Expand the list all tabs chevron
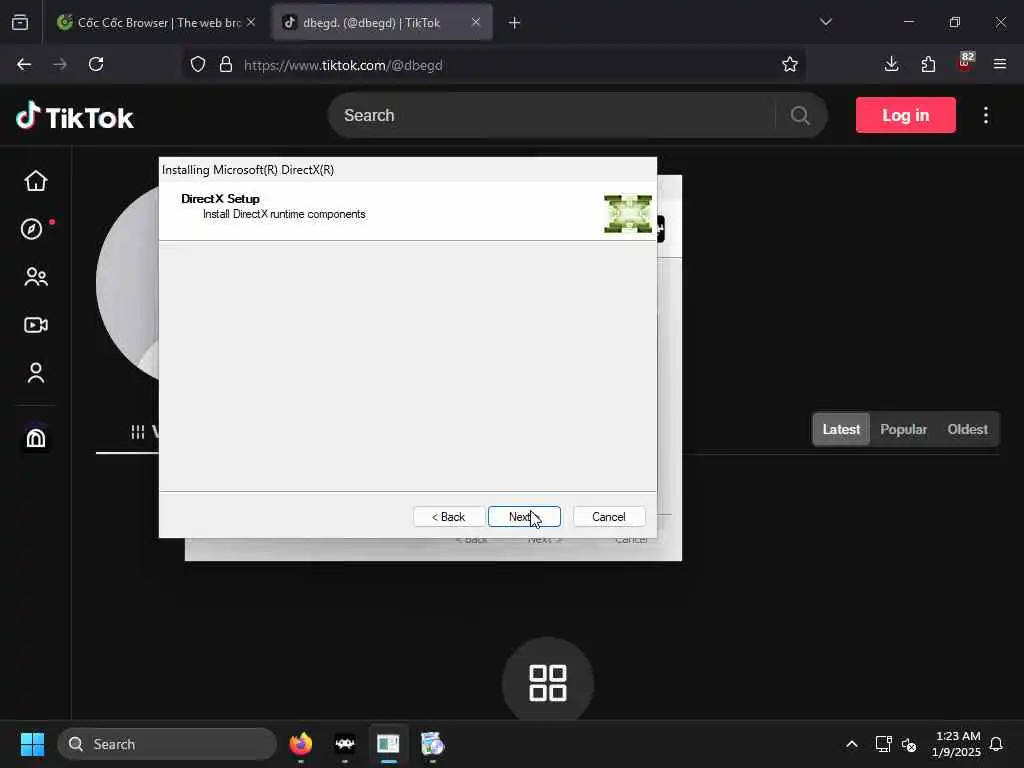Screen dimensions: 1024x768 click(825, 22)
